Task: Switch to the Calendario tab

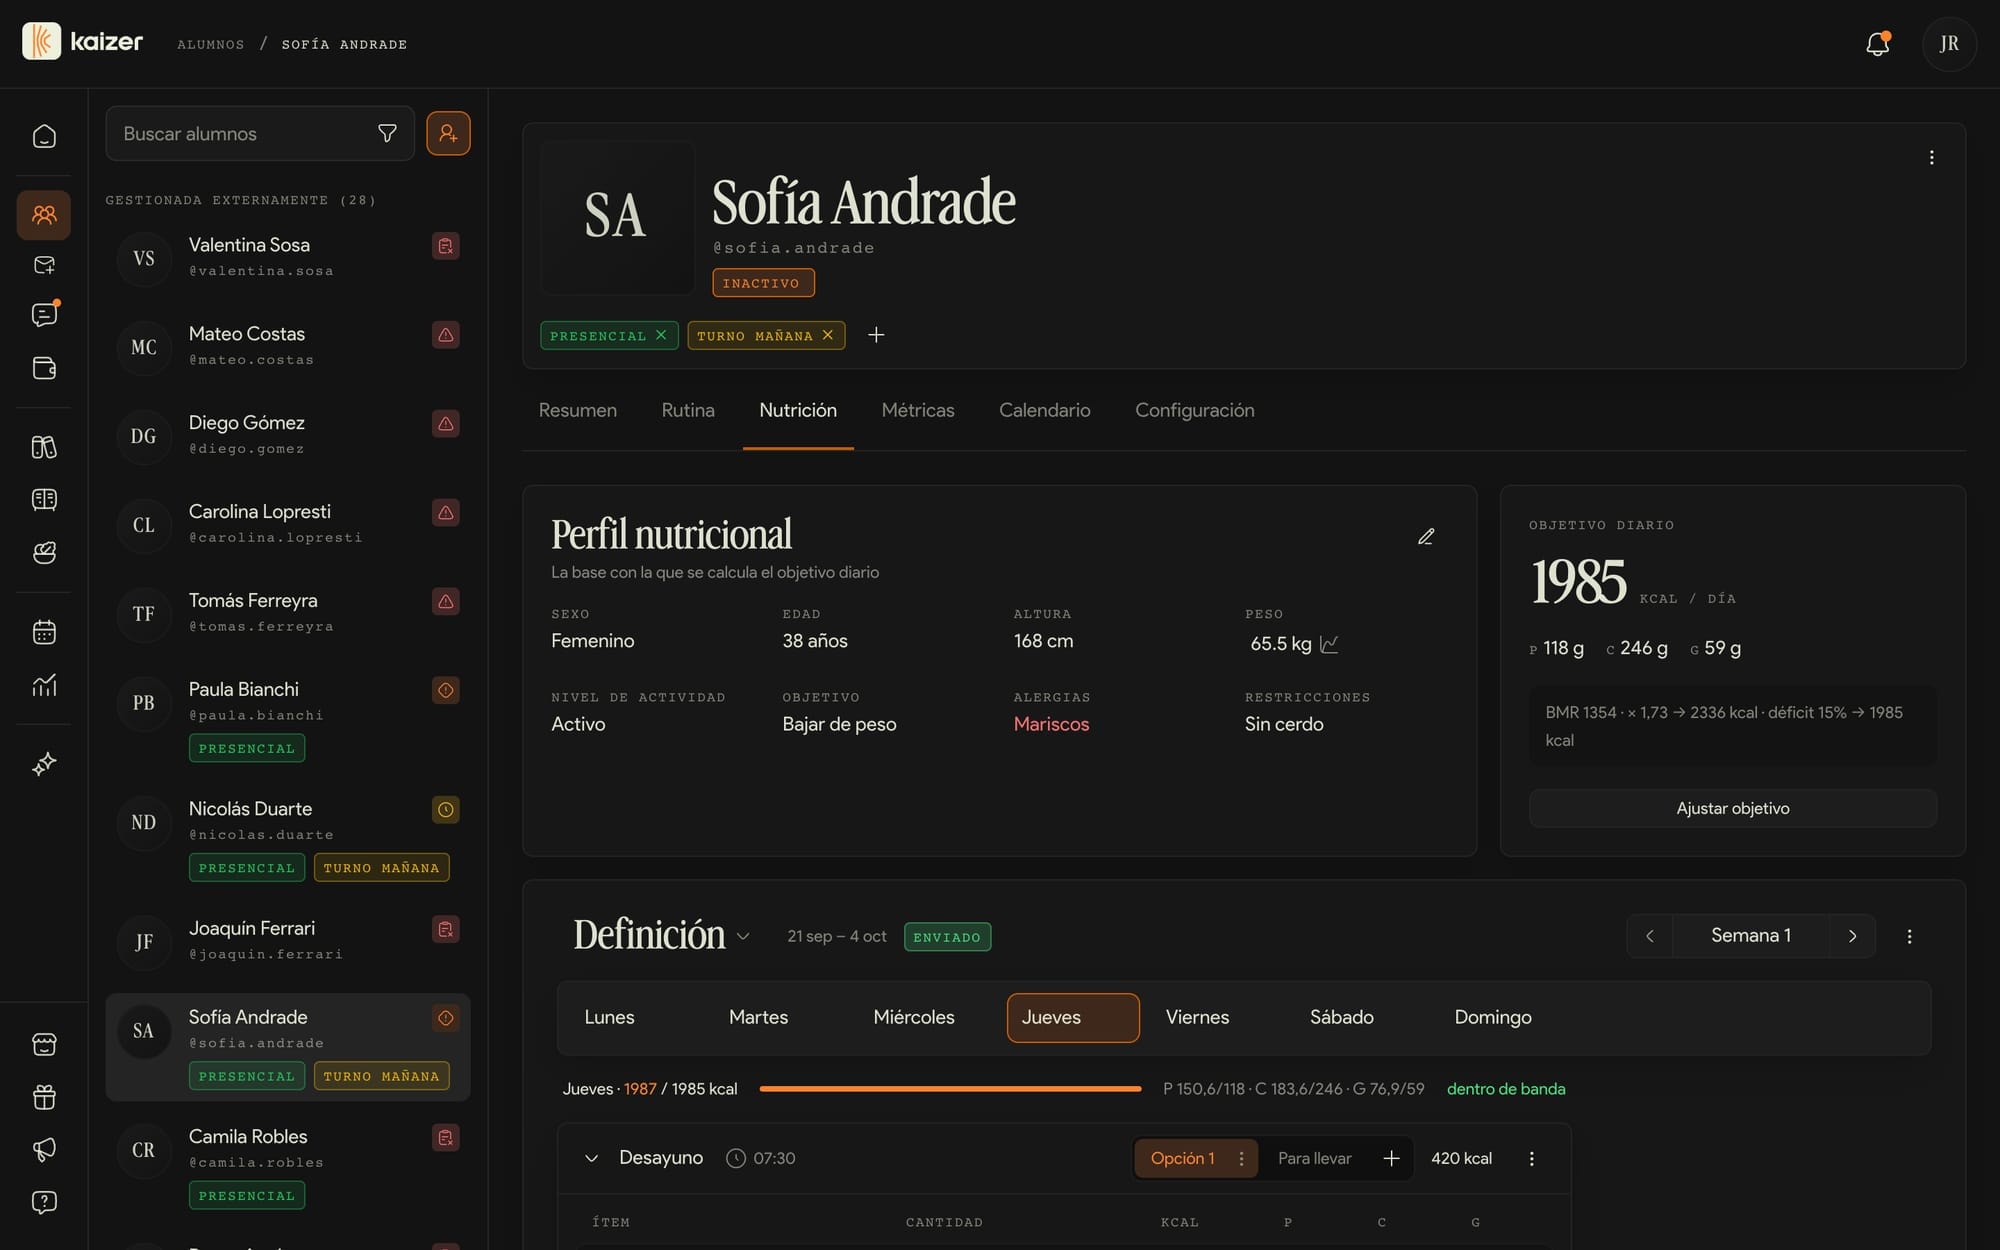Action: click(1044, 410)
